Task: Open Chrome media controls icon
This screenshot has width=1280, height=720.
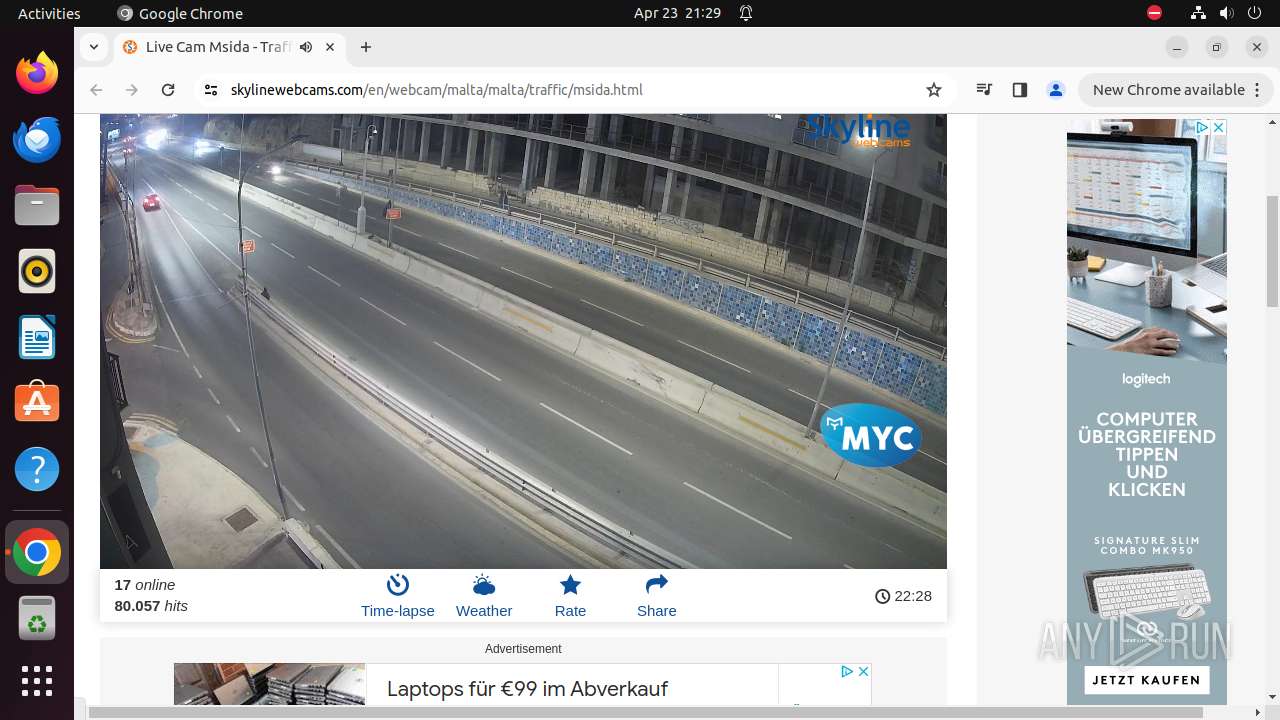Action: click(x=985, y=90)
